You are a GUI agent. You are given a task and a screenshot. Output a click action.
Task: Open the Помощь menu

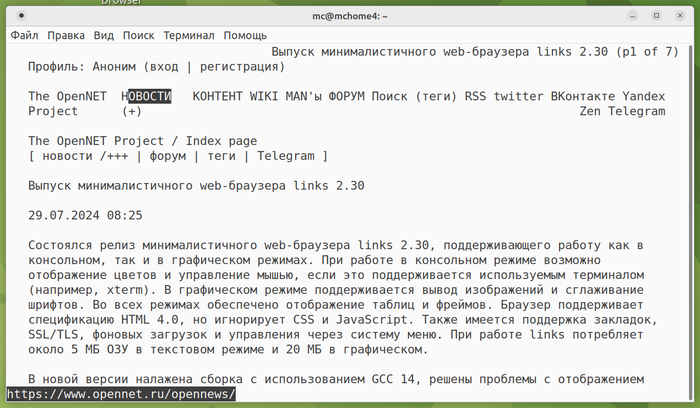pyautogui.click(x=245, y=35)
